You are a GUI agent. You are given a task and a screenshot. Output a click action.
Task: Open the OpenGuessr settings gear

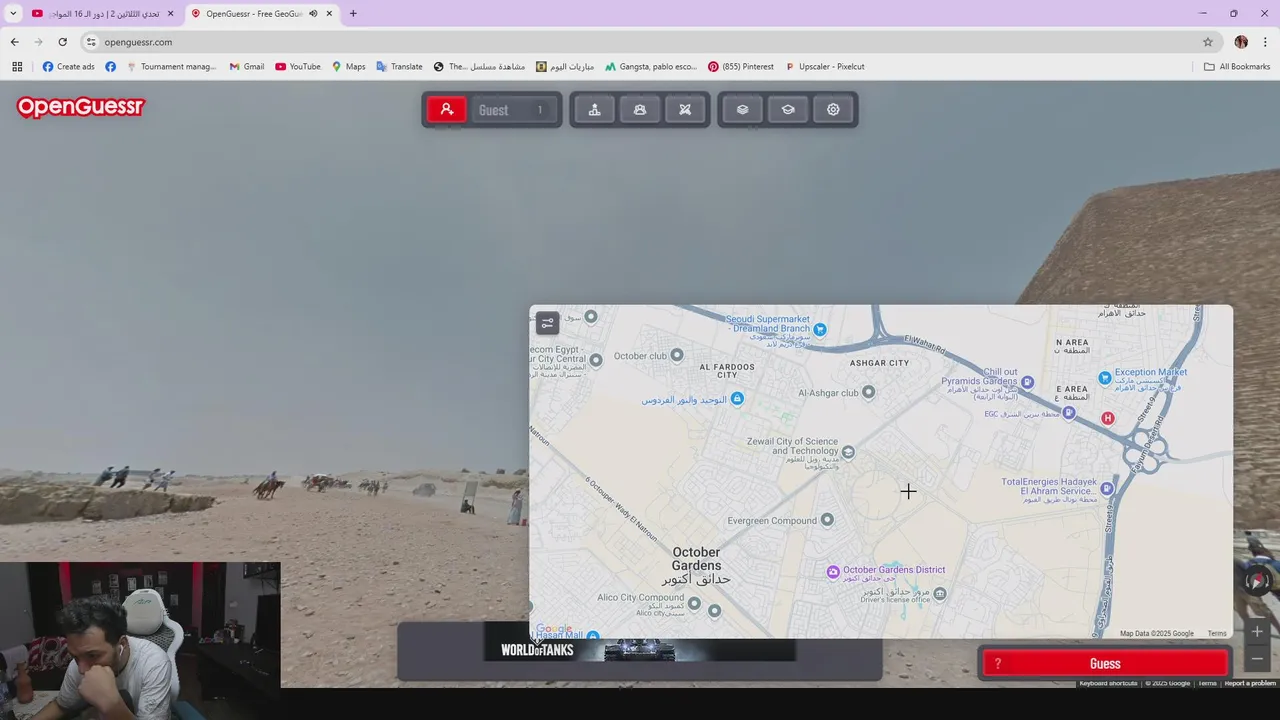[833, 110]
